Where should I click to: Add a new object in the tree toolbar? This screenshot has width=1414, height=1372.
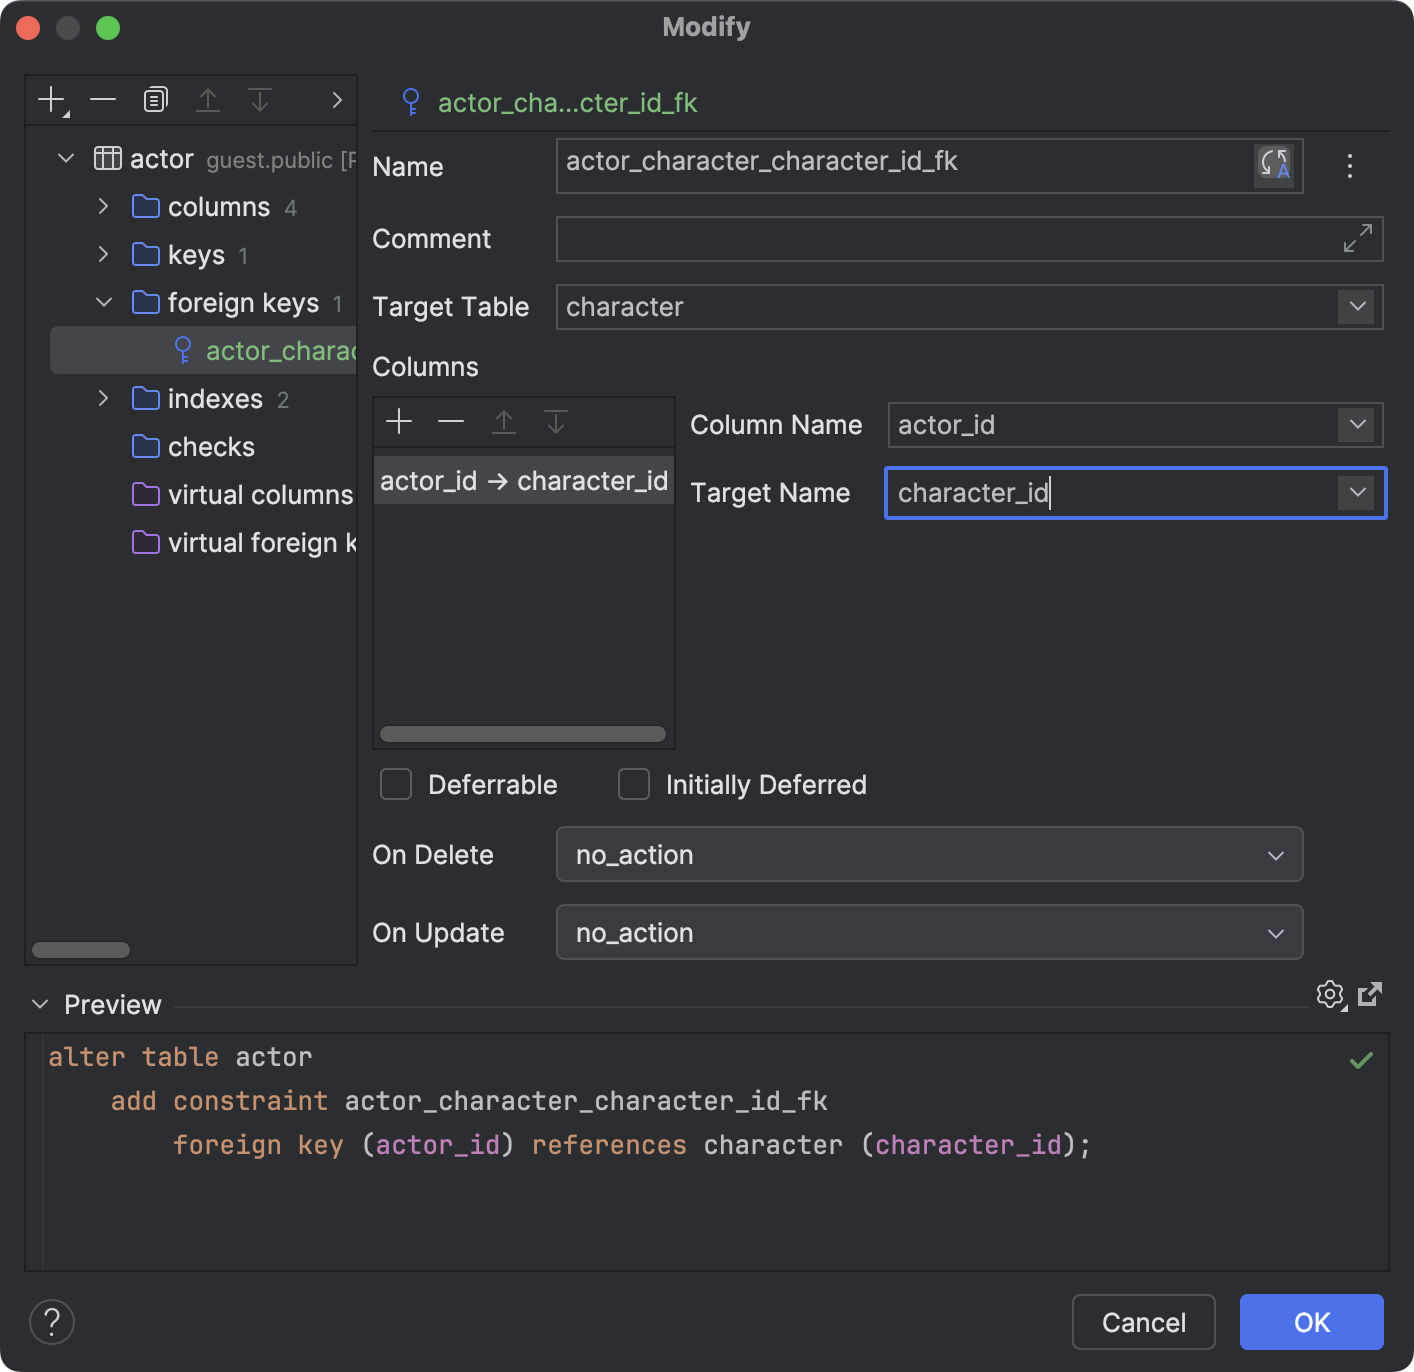coord(50,99)
